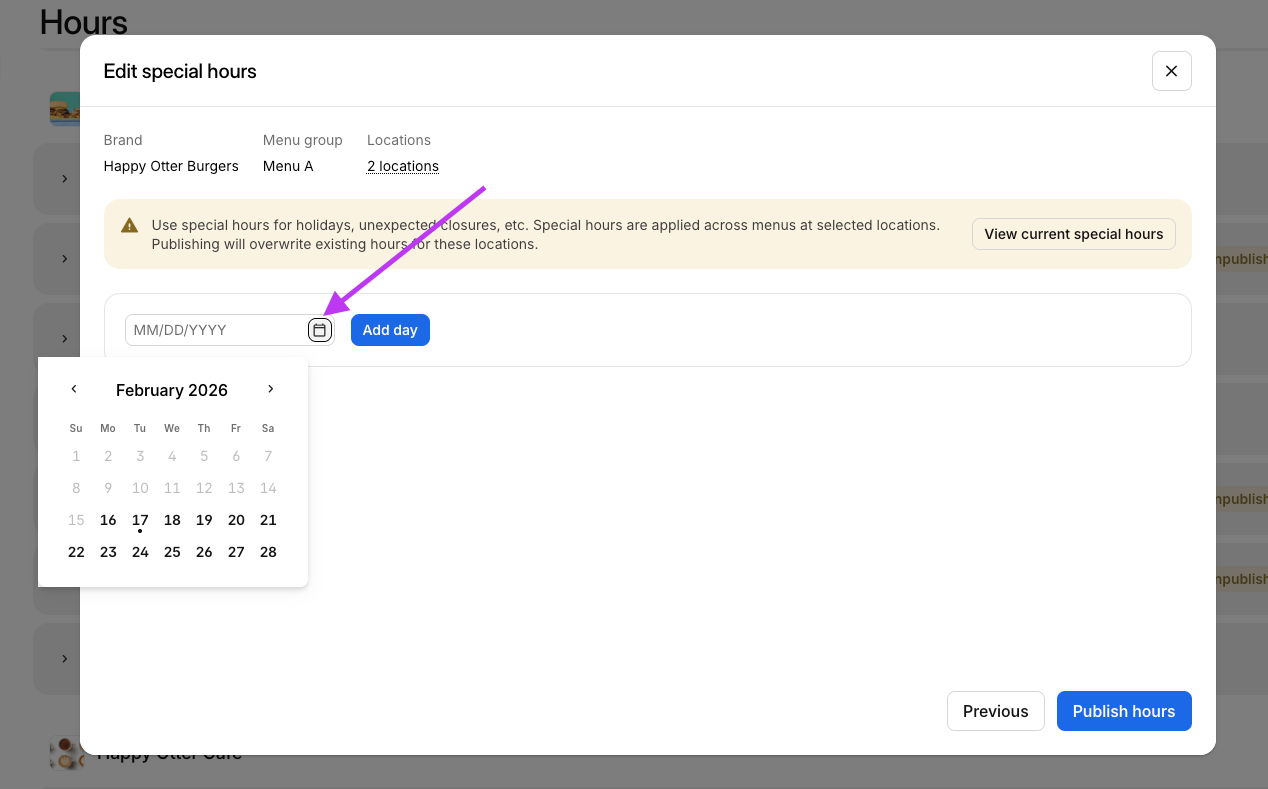Viewport: 1268px width, 789px height.
Task: Click the calendar icon in date field
Action: point(319,330)
